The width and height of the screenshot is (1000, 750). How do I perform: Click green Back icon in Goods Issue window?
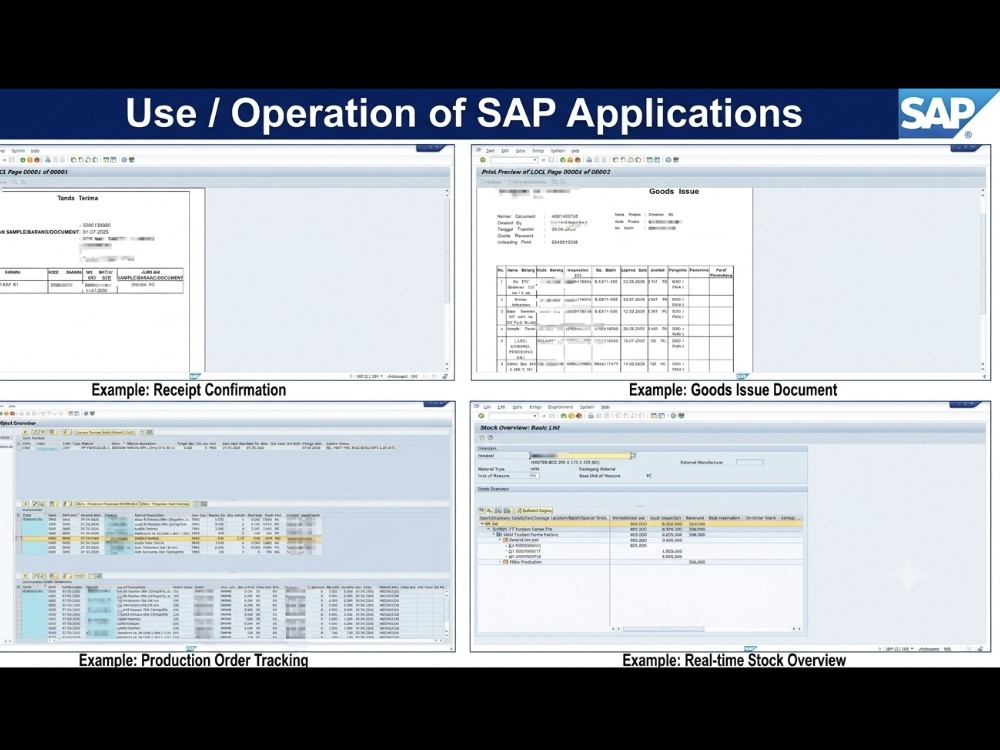pos(562,160)
